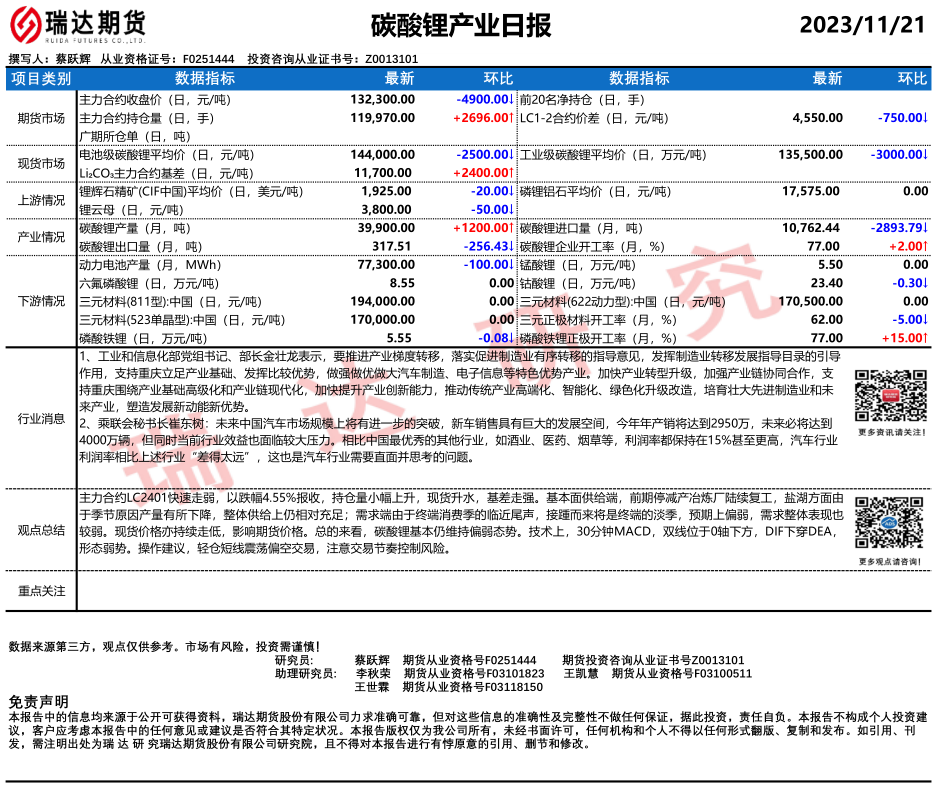Select the 现货市场 row category
Image resolution: width=936 pixels, height=787 pixels.
coord(41,164)
